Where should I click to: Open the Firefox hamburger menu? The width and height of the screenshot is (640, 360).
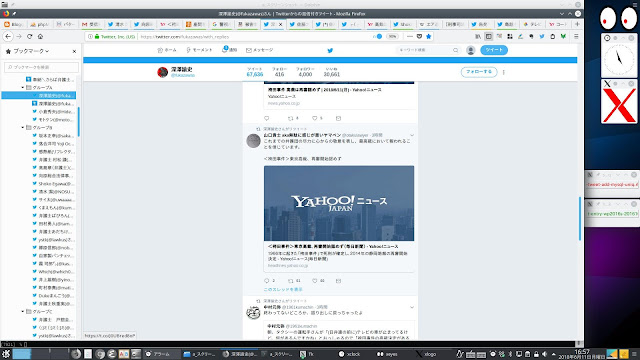tap(576, 36)
